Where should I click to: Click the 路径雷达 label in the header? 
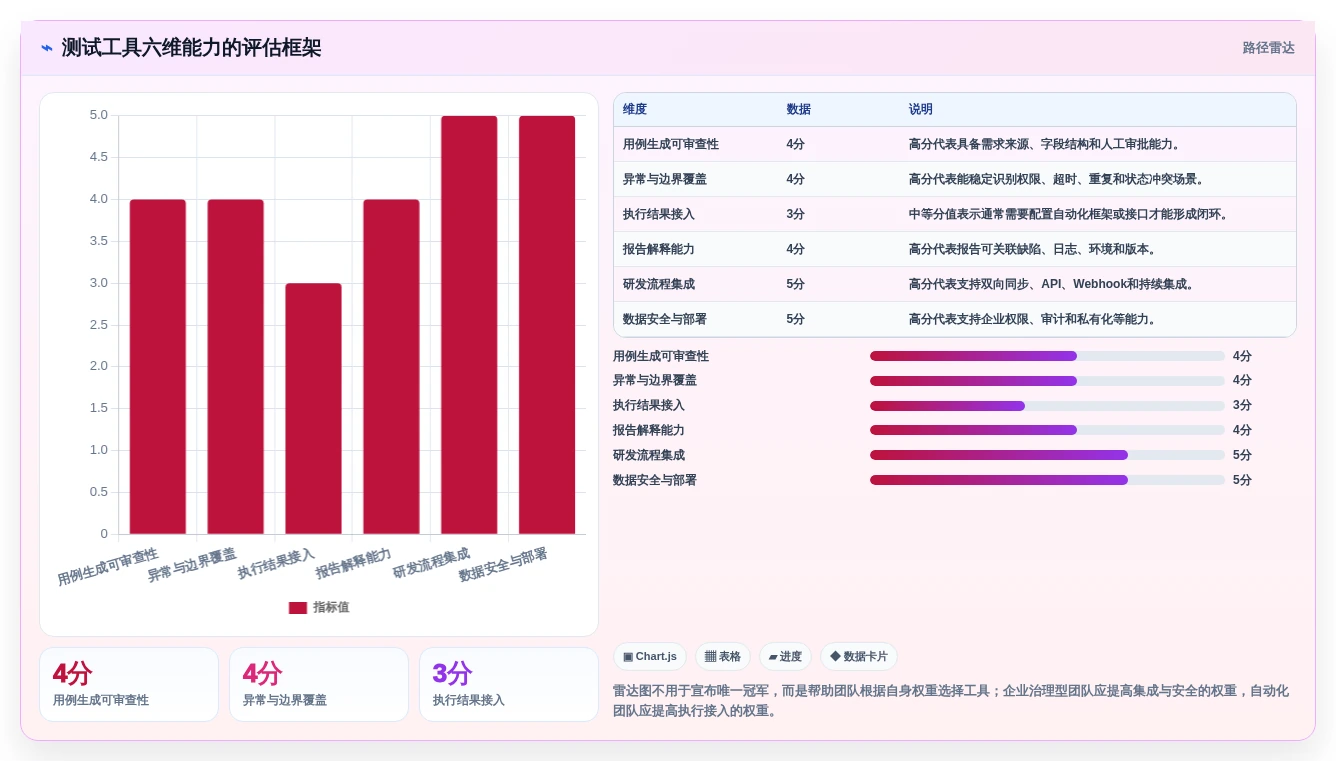tap(1268, 48)
